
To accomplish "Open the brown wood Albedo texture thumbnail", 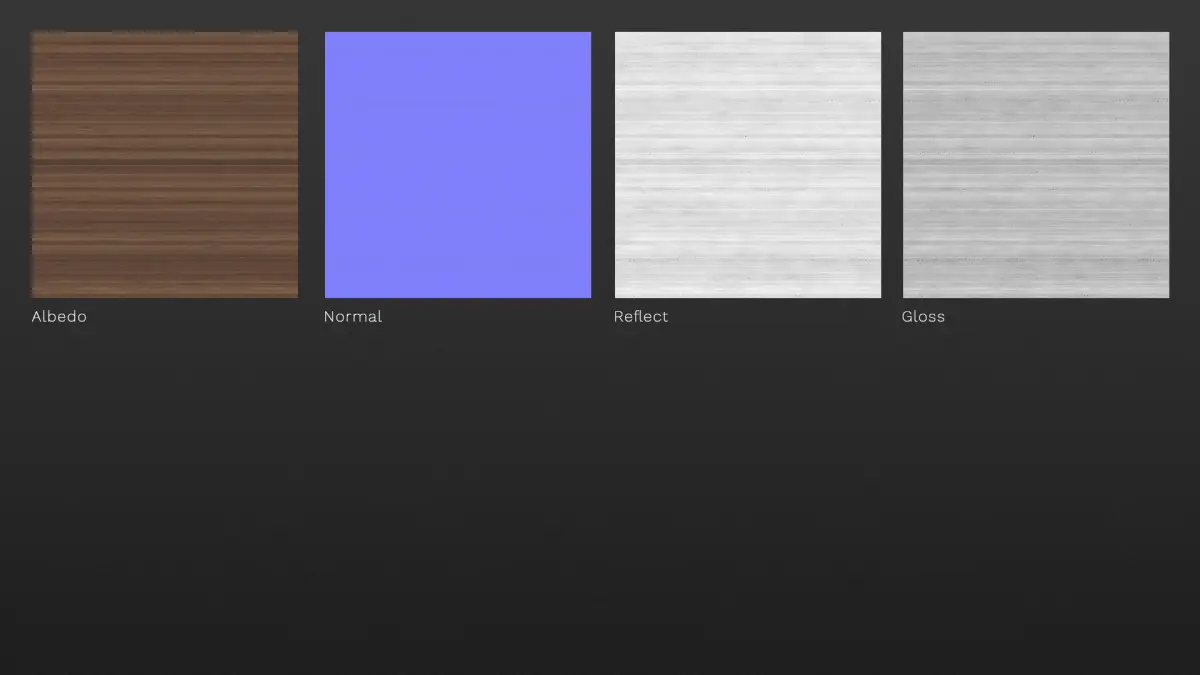I will coord(165,165).
